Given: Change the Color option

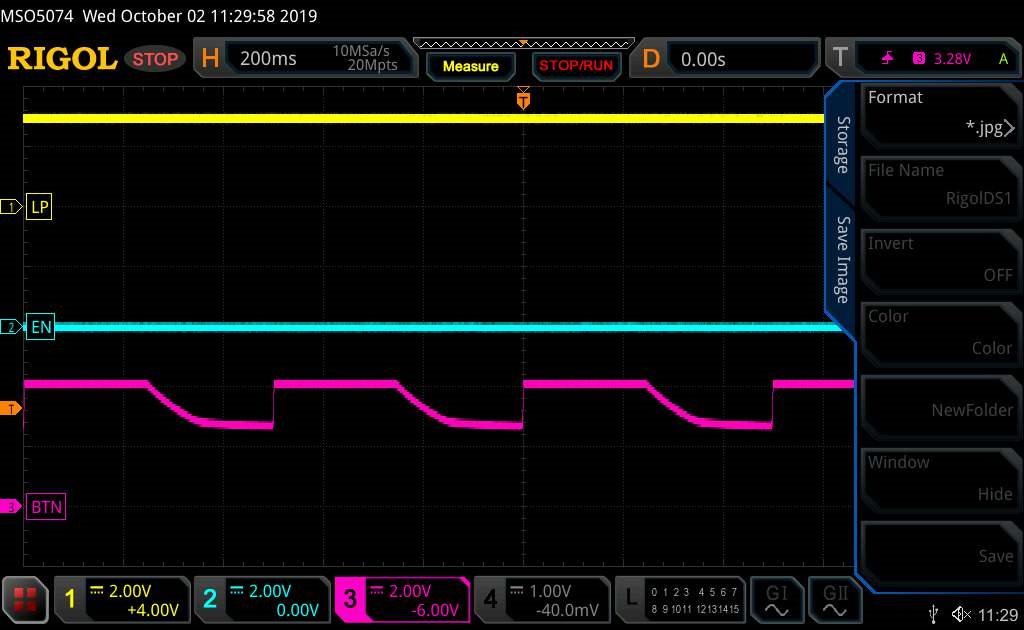Looking at the screenshot, I should coord(940,334).
